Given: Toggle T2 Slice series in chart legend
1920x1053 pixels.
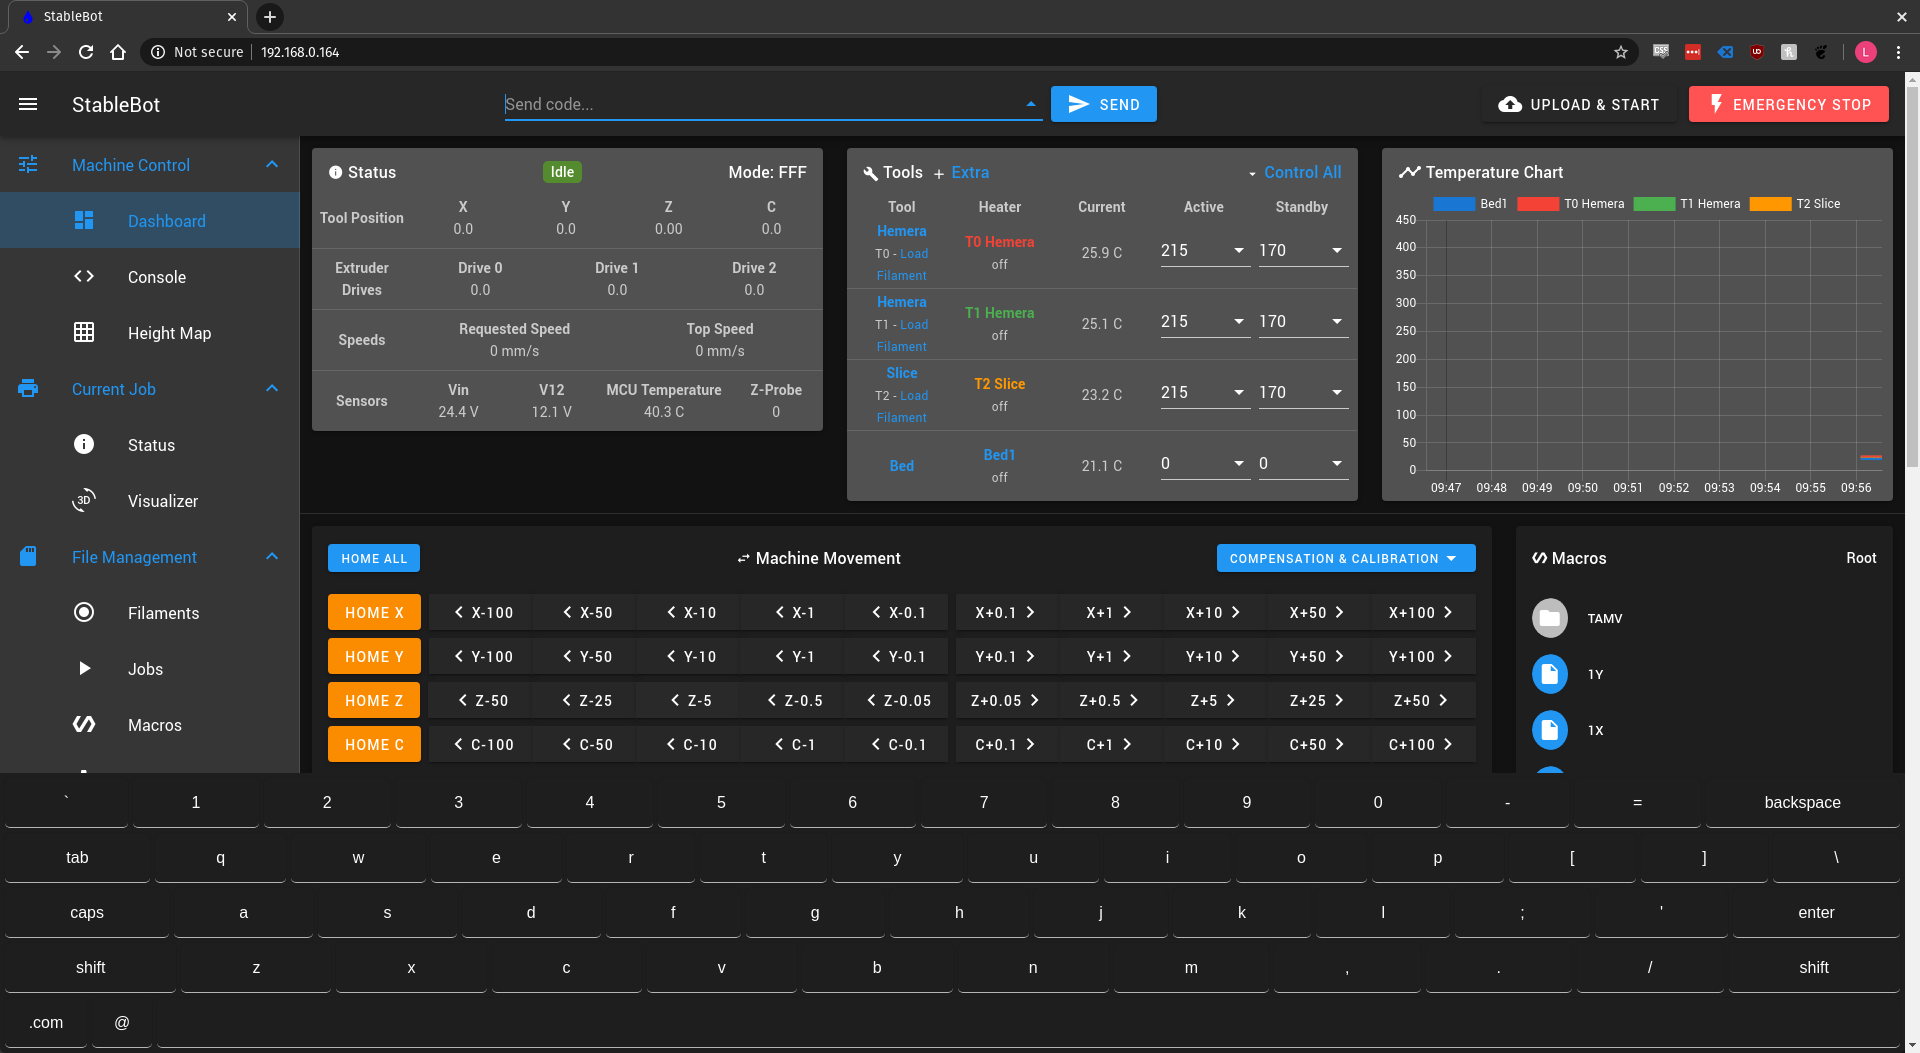Looking at the screenshot, I should tap(1795, 204).
